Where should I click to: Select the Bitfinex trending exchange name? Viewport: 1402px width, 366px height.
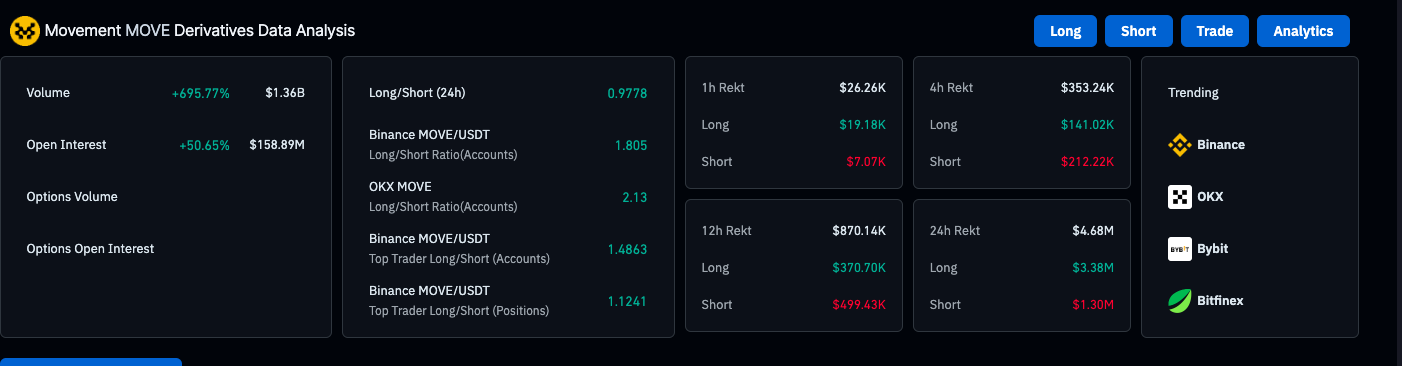(x=1220, y=301)
